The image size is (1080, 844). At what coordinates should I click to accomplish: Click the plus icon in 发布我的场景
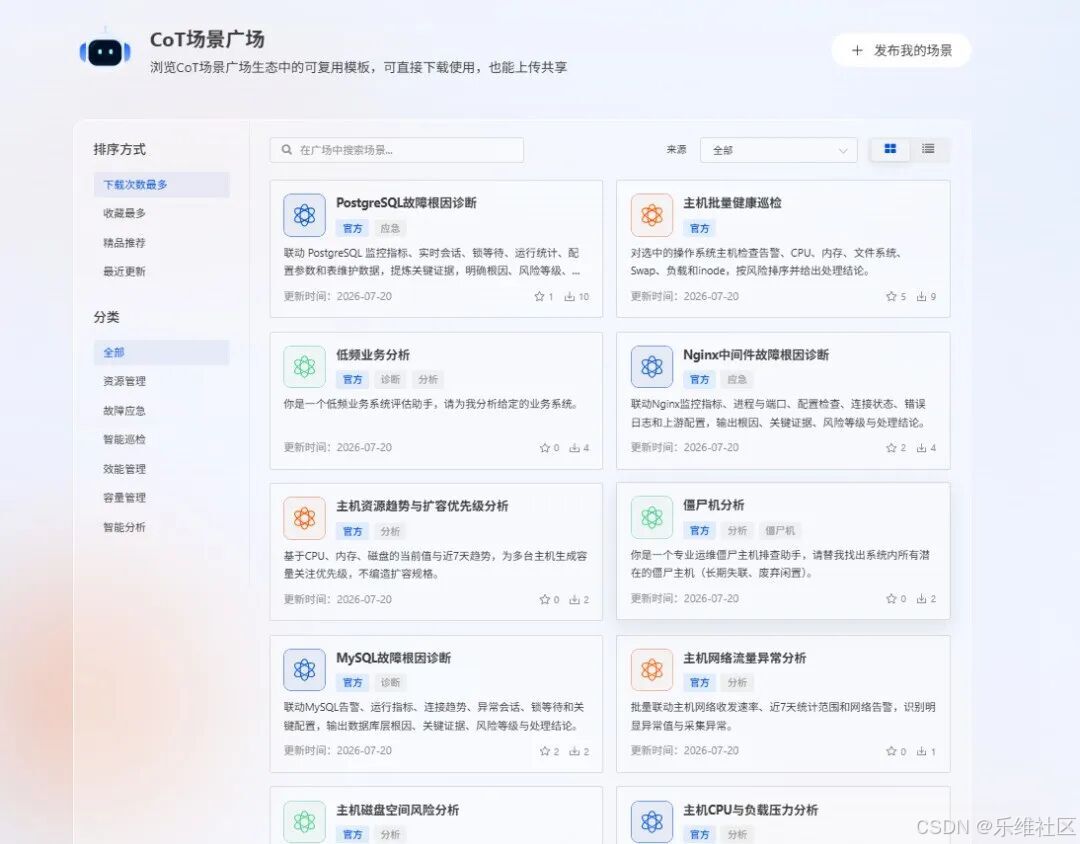[x=857, y=50]
